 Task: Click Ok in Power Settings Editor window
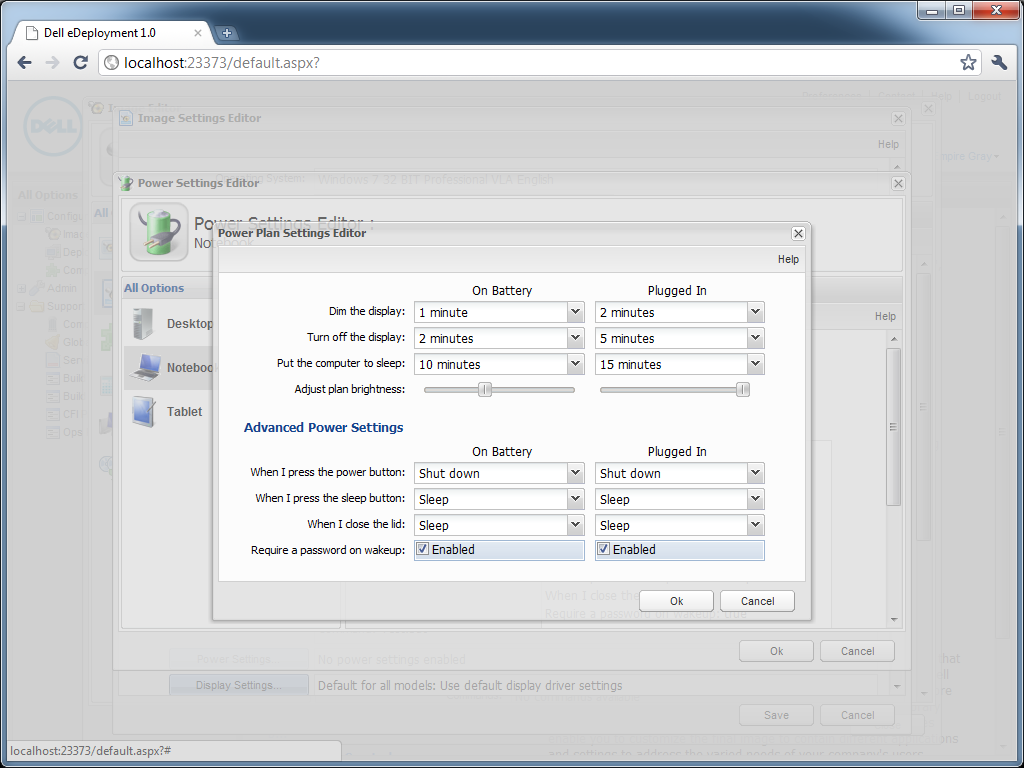pos(776,651)
